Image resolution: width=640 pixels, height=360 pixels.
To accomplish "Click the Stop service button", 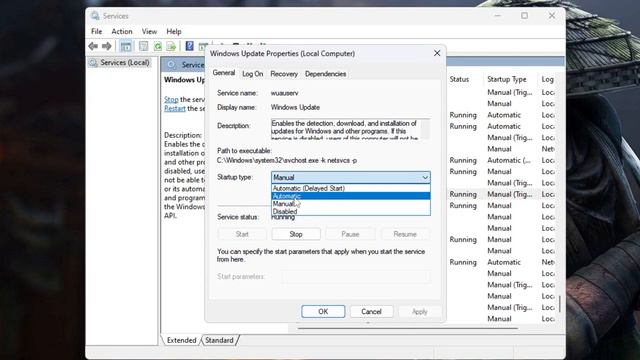I will coord(296,234).
